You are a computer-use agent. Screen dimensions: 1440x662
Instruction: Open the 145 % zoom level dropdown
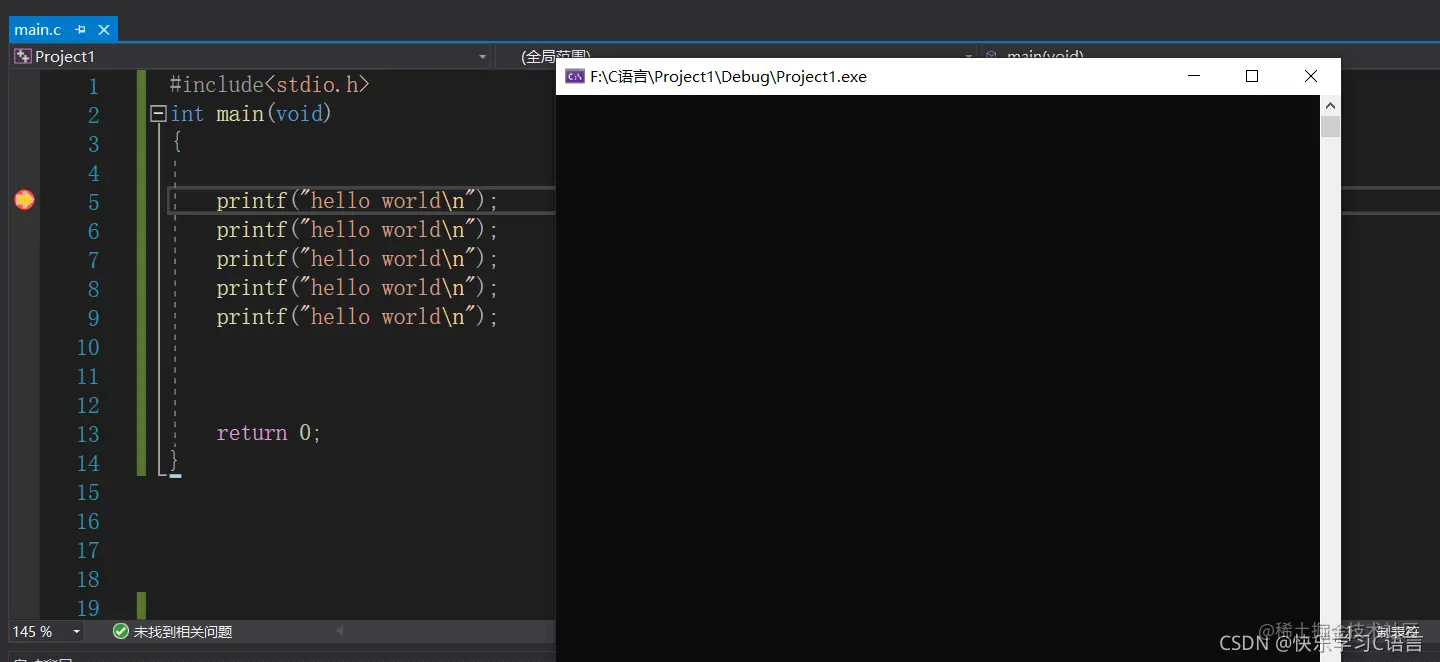[76, 632]
